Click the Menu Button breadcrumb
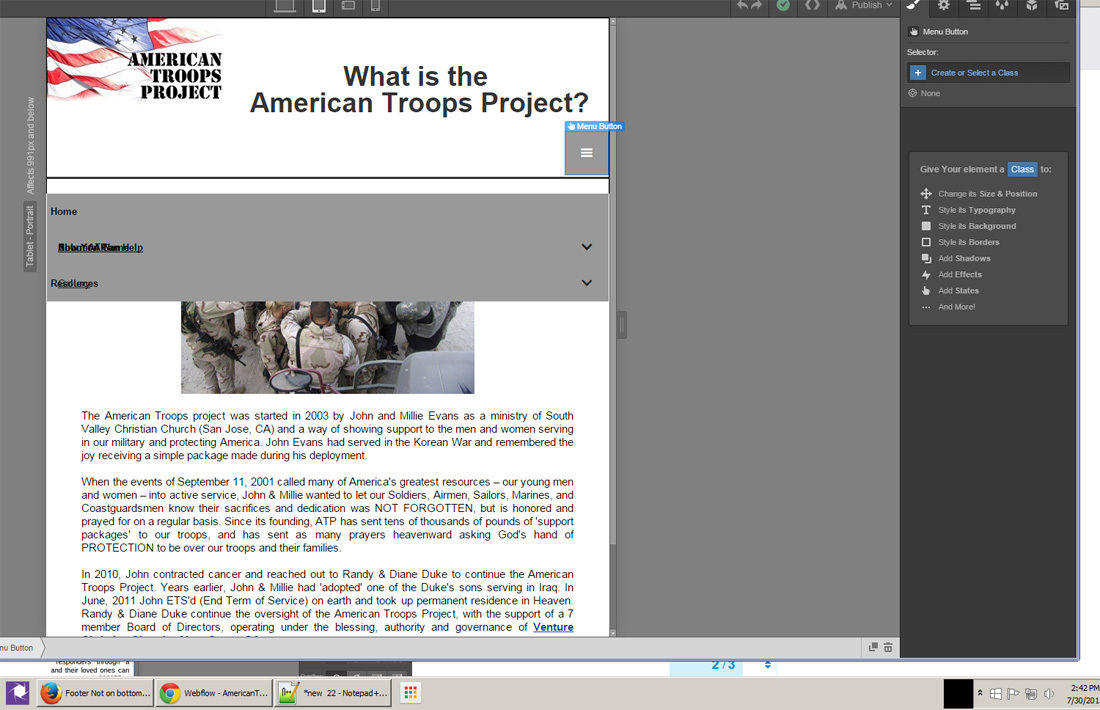1100x710 pixels. tap(18, 648)
